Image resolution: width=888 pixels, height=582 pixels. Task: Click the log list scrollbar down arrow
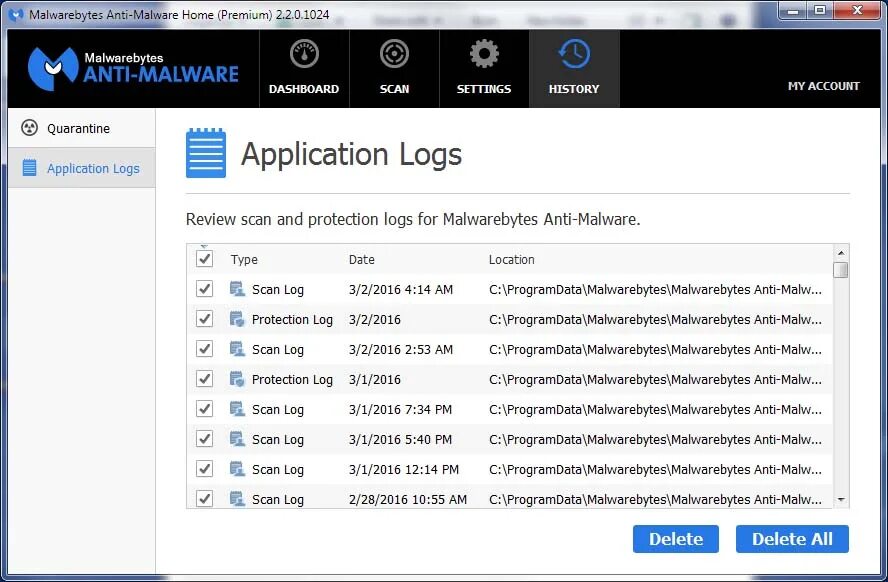(841, 499)
